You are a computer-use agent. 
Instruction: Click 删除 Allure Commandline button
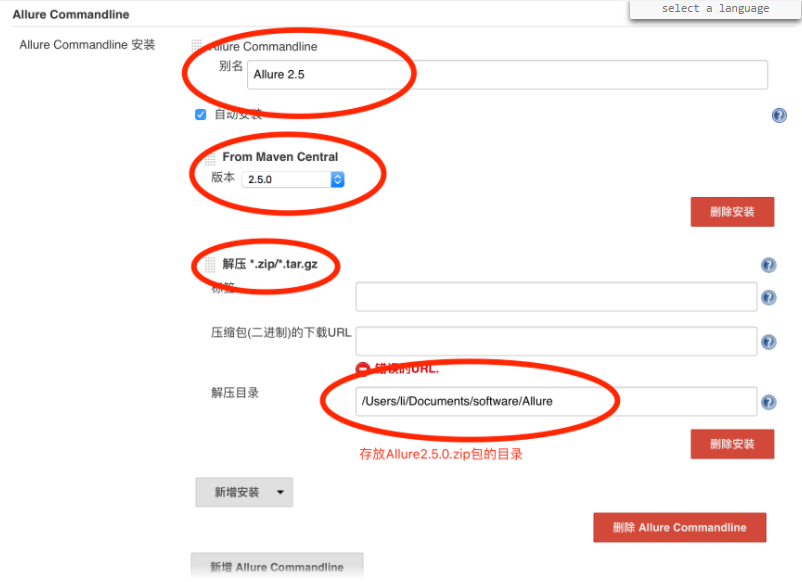[679, 527]
